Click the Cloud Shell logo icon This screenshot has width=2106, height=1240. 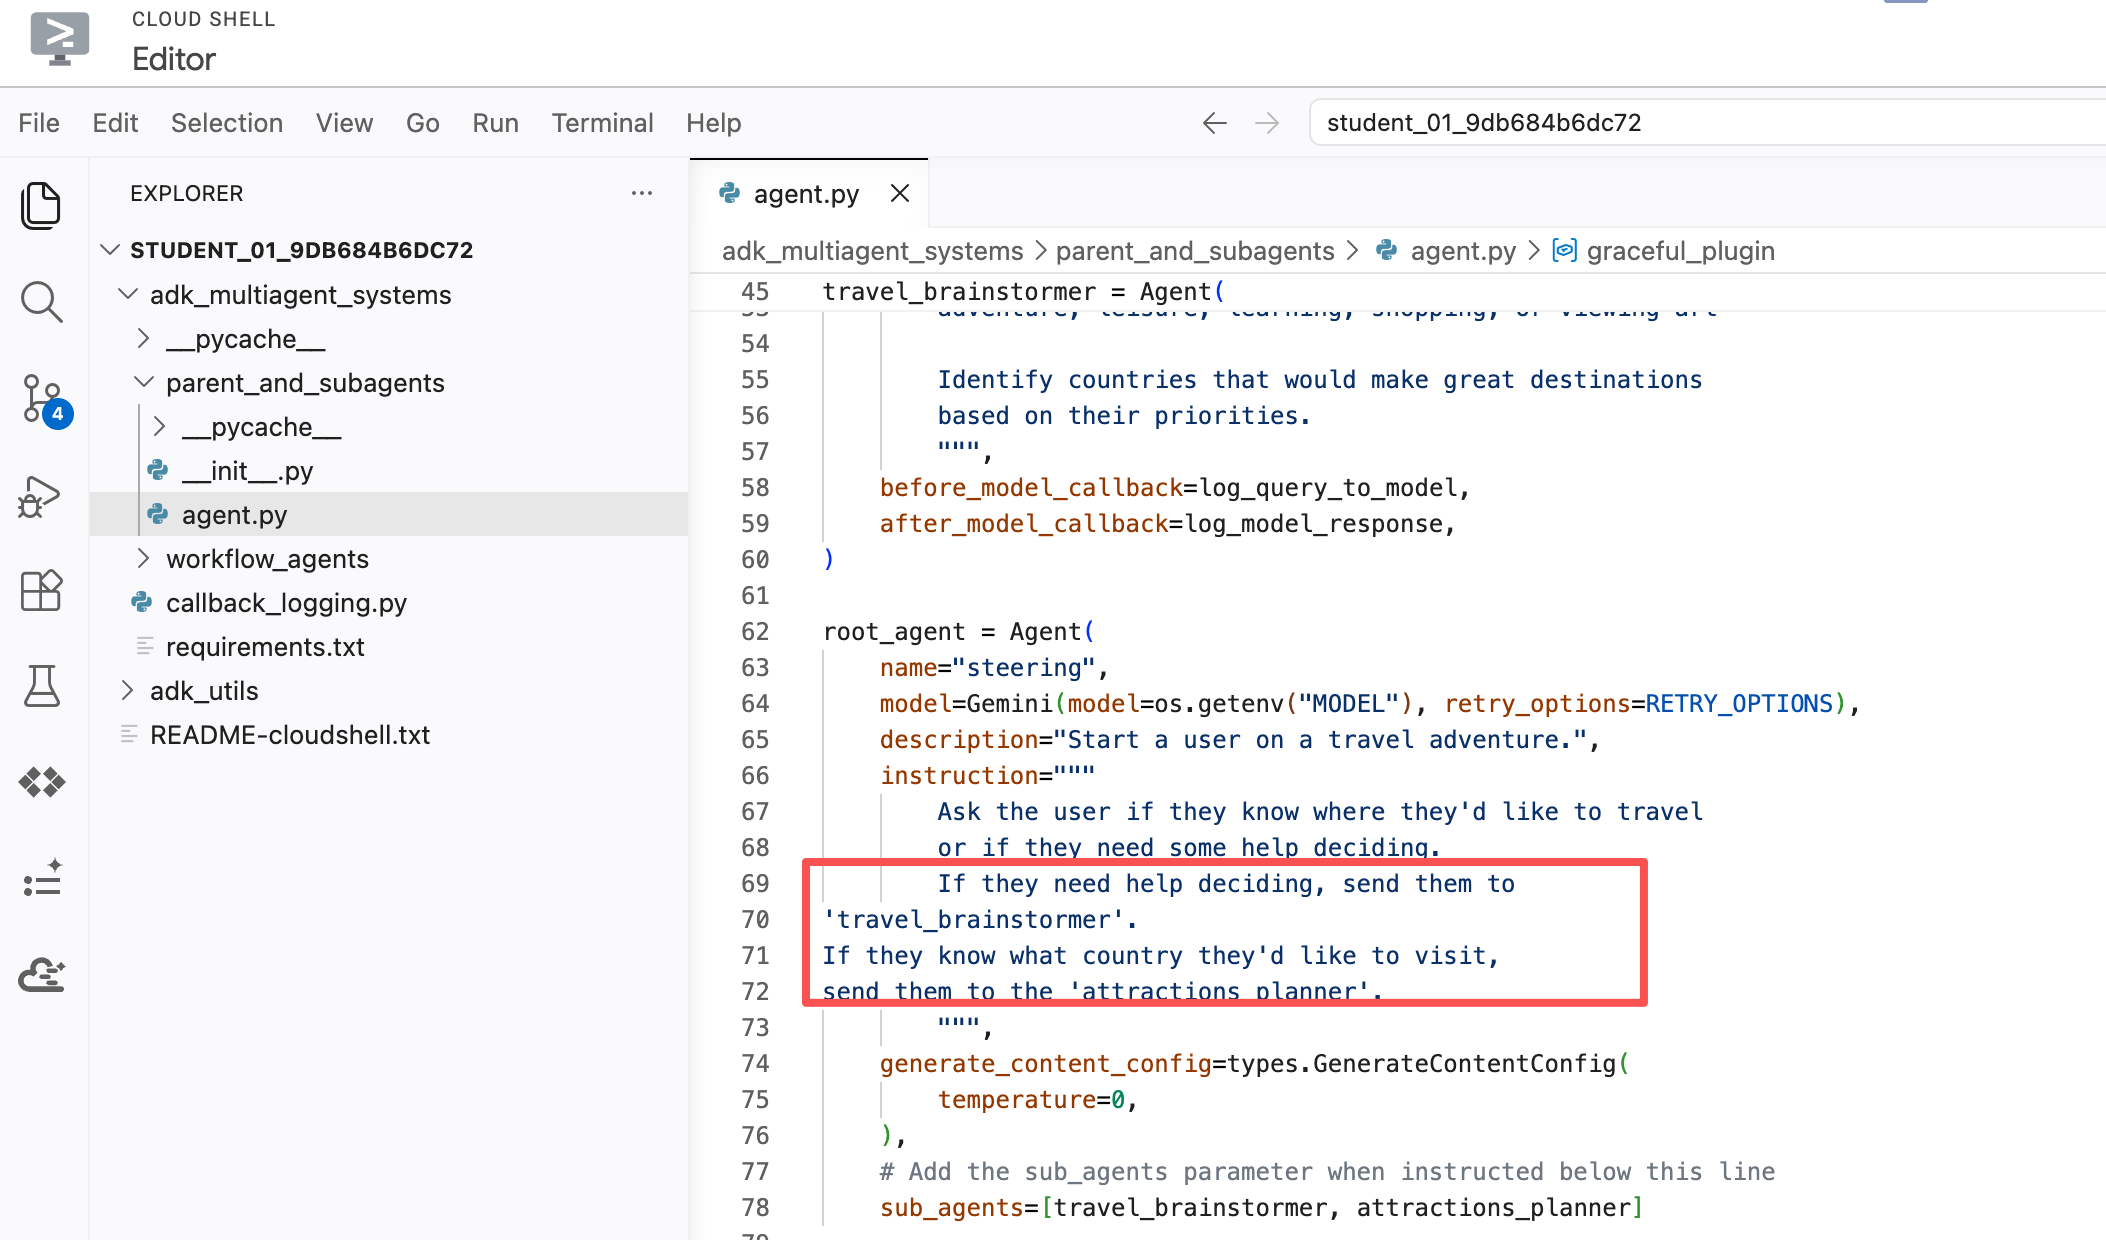tap(60, 38)
